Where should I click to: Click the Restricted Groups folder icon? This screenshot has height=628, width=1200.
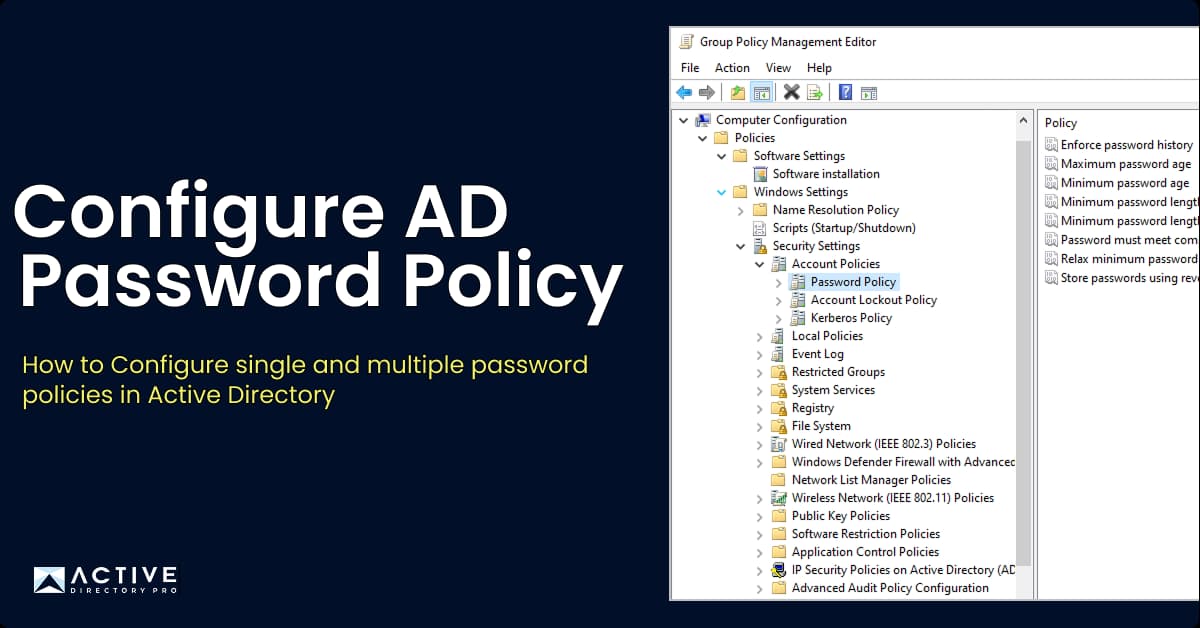[780, 372]
